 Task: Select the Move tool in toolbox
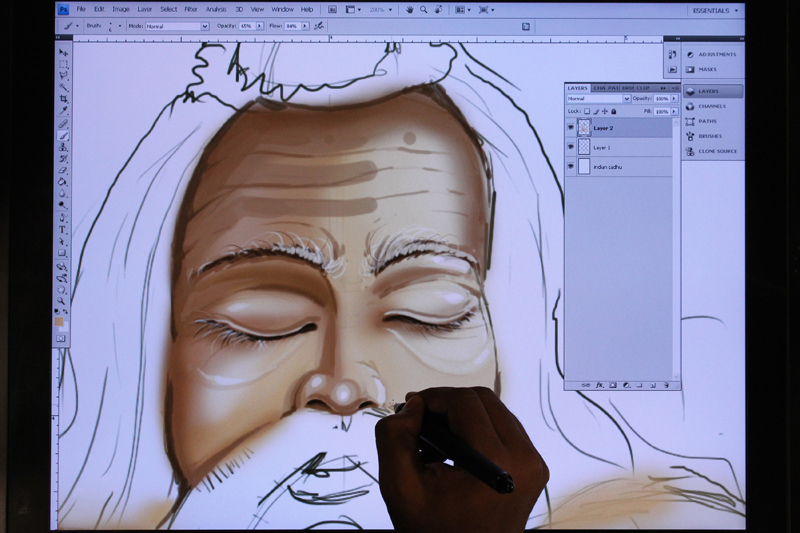coord(62,53)
